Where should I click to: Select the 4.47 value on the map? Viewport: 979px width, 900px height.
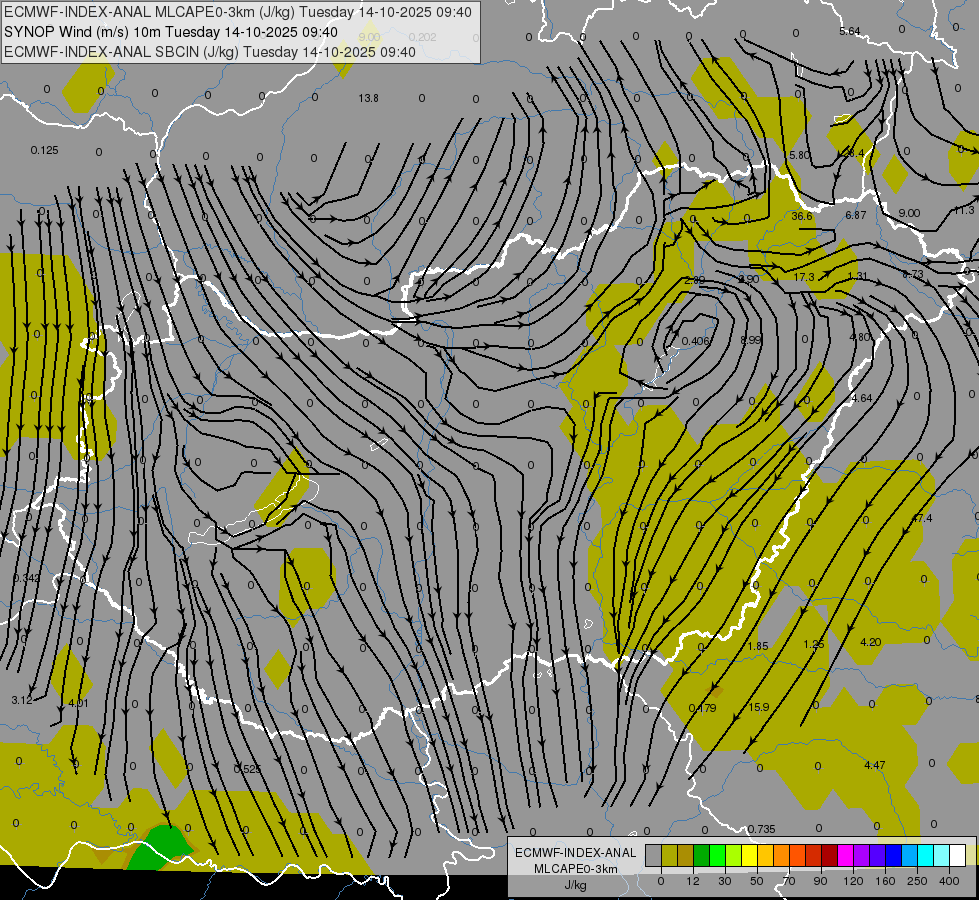(874, 765)
